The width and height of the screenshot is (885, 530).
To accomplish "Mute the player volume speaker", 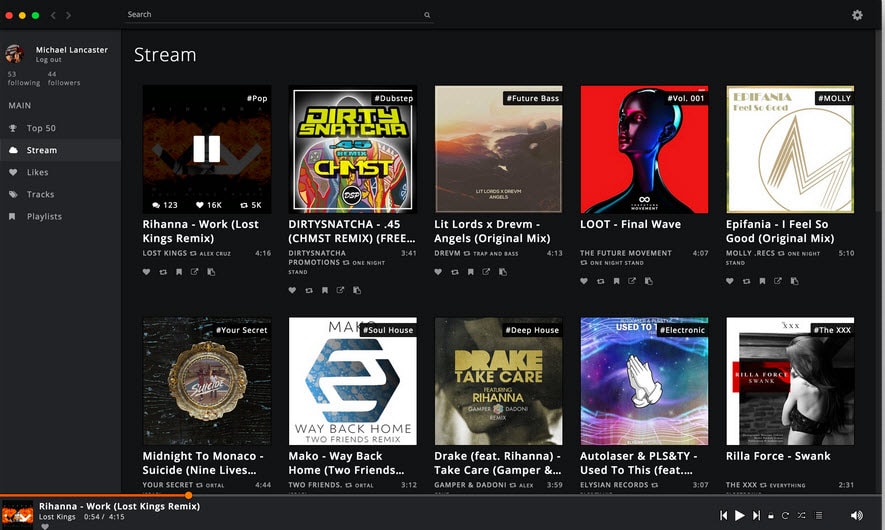I will tap(857, 516).
